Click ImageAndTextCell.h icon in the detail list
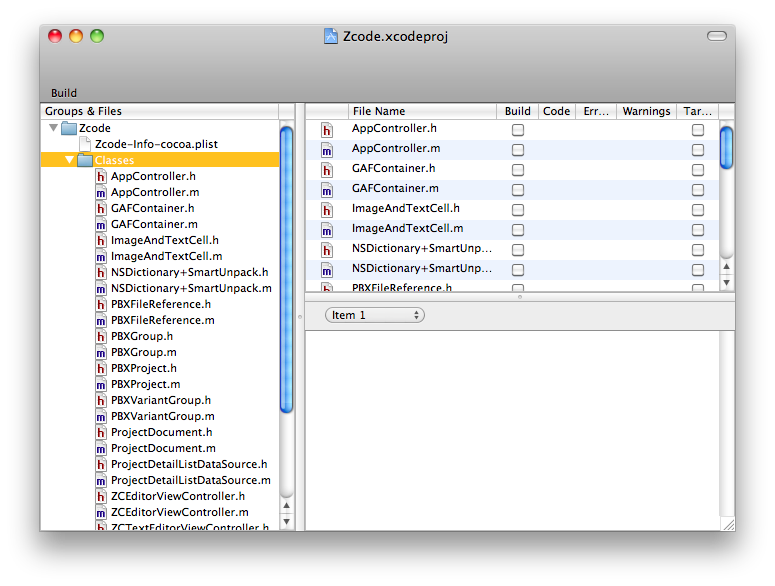The width and height of the screenshot is (775, 586). click(327, 210)
